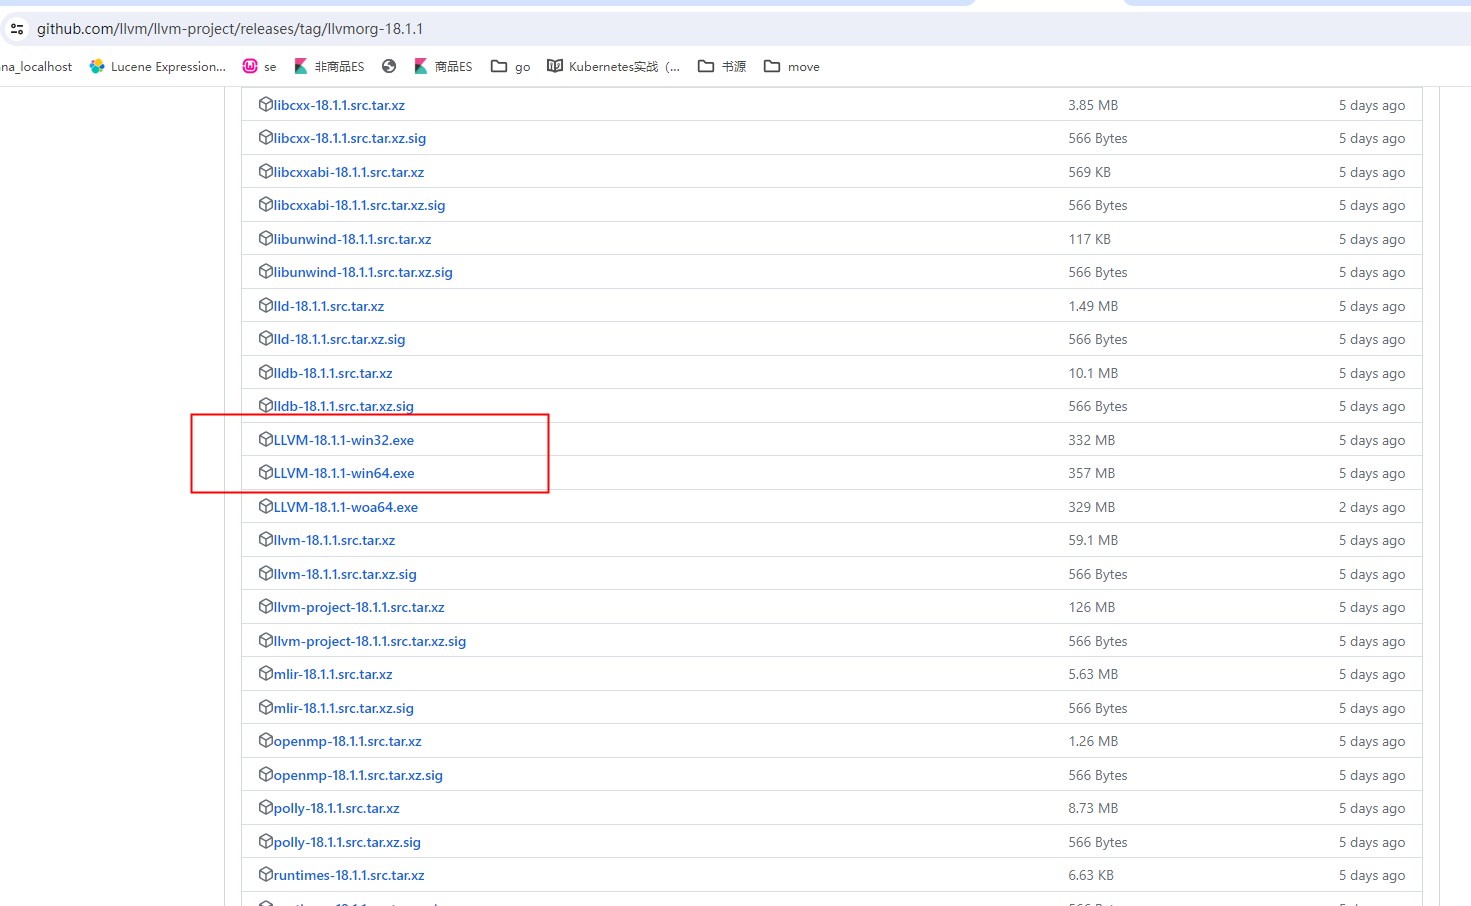Download LLVM-18.1.1-woa64.exe installer
This screenshot has width=1471, height=906.
click(x=346, y=507)
